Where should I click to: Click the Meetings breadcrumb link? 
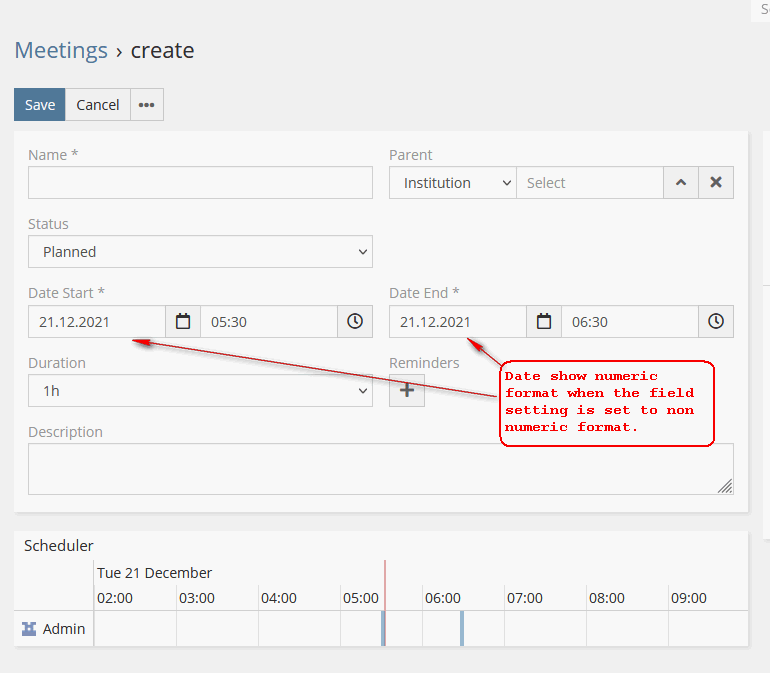coord(61,50)
